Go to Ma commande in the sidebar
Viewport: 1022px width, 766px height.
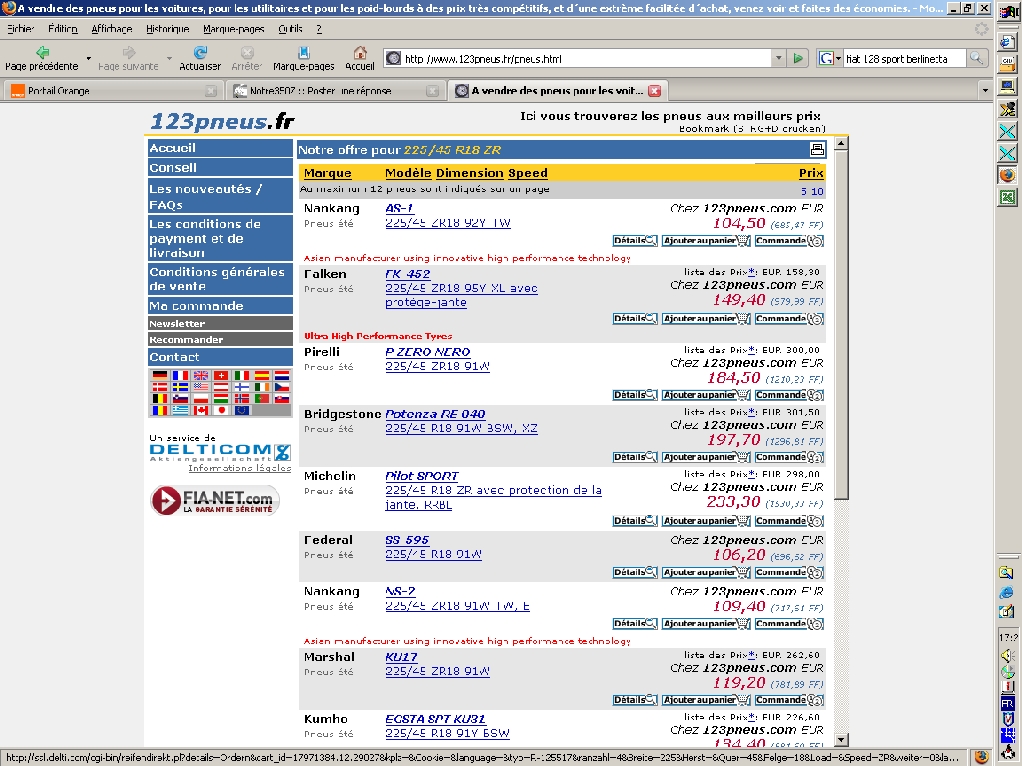click(x=220, y=306)
